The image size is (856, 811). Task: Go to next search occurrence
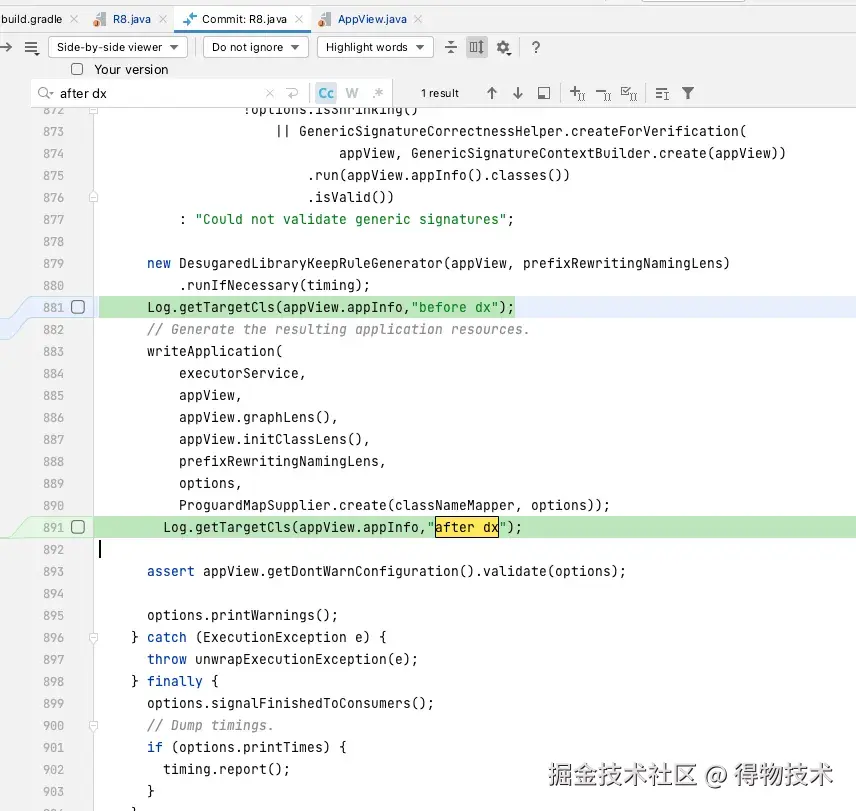click(x=518, y=93)
